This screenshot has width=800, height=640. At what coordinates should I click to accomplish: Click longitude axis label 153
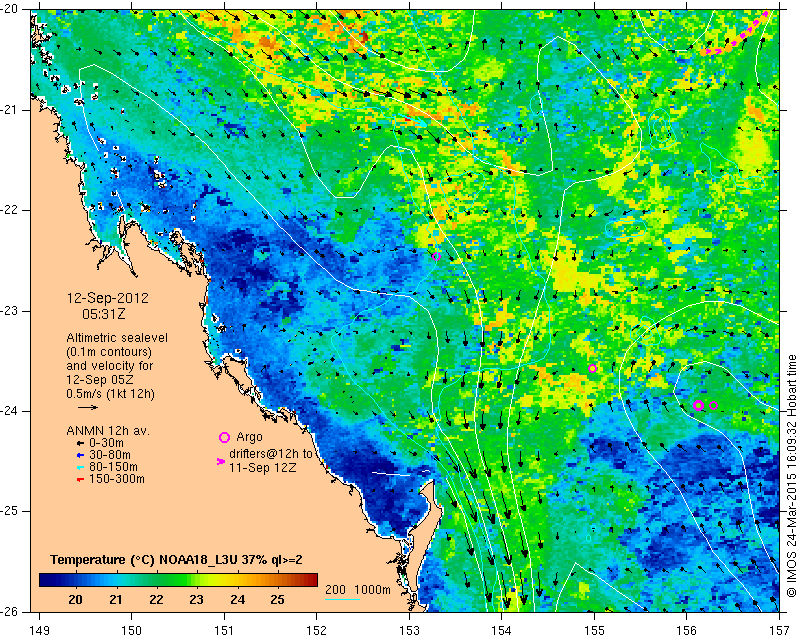pyautogui.click(x=409, y=630)
